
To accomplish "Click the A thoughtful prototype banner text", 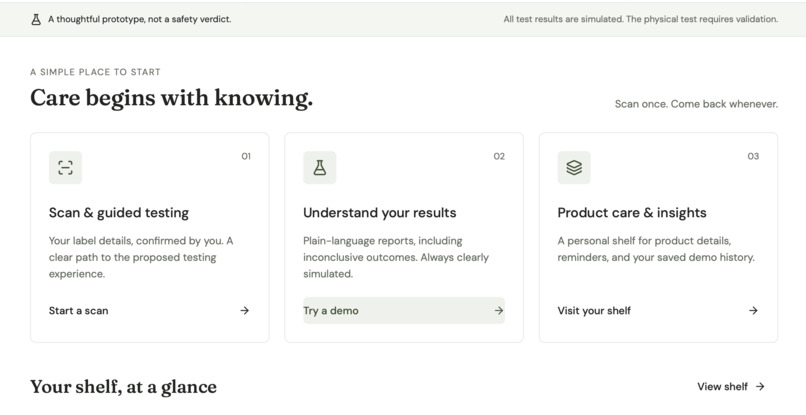I will [139, 20].
